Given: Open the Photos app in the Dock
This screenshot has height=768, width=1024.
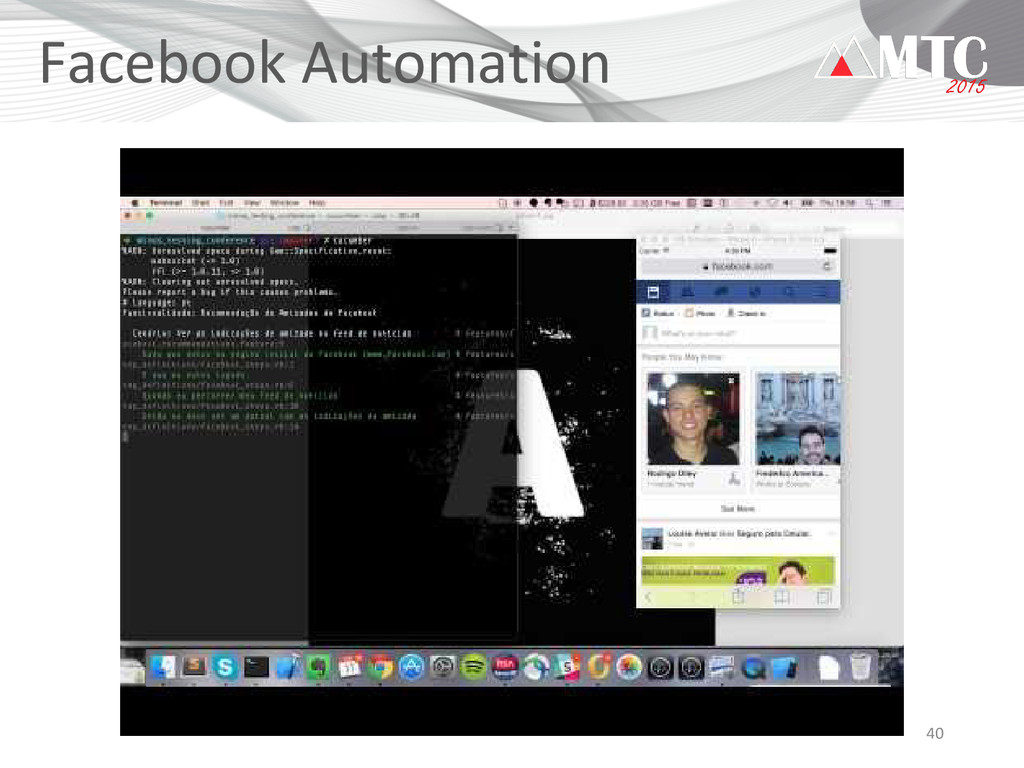Looking at the screenshot, I should click(x=629, y=667).
